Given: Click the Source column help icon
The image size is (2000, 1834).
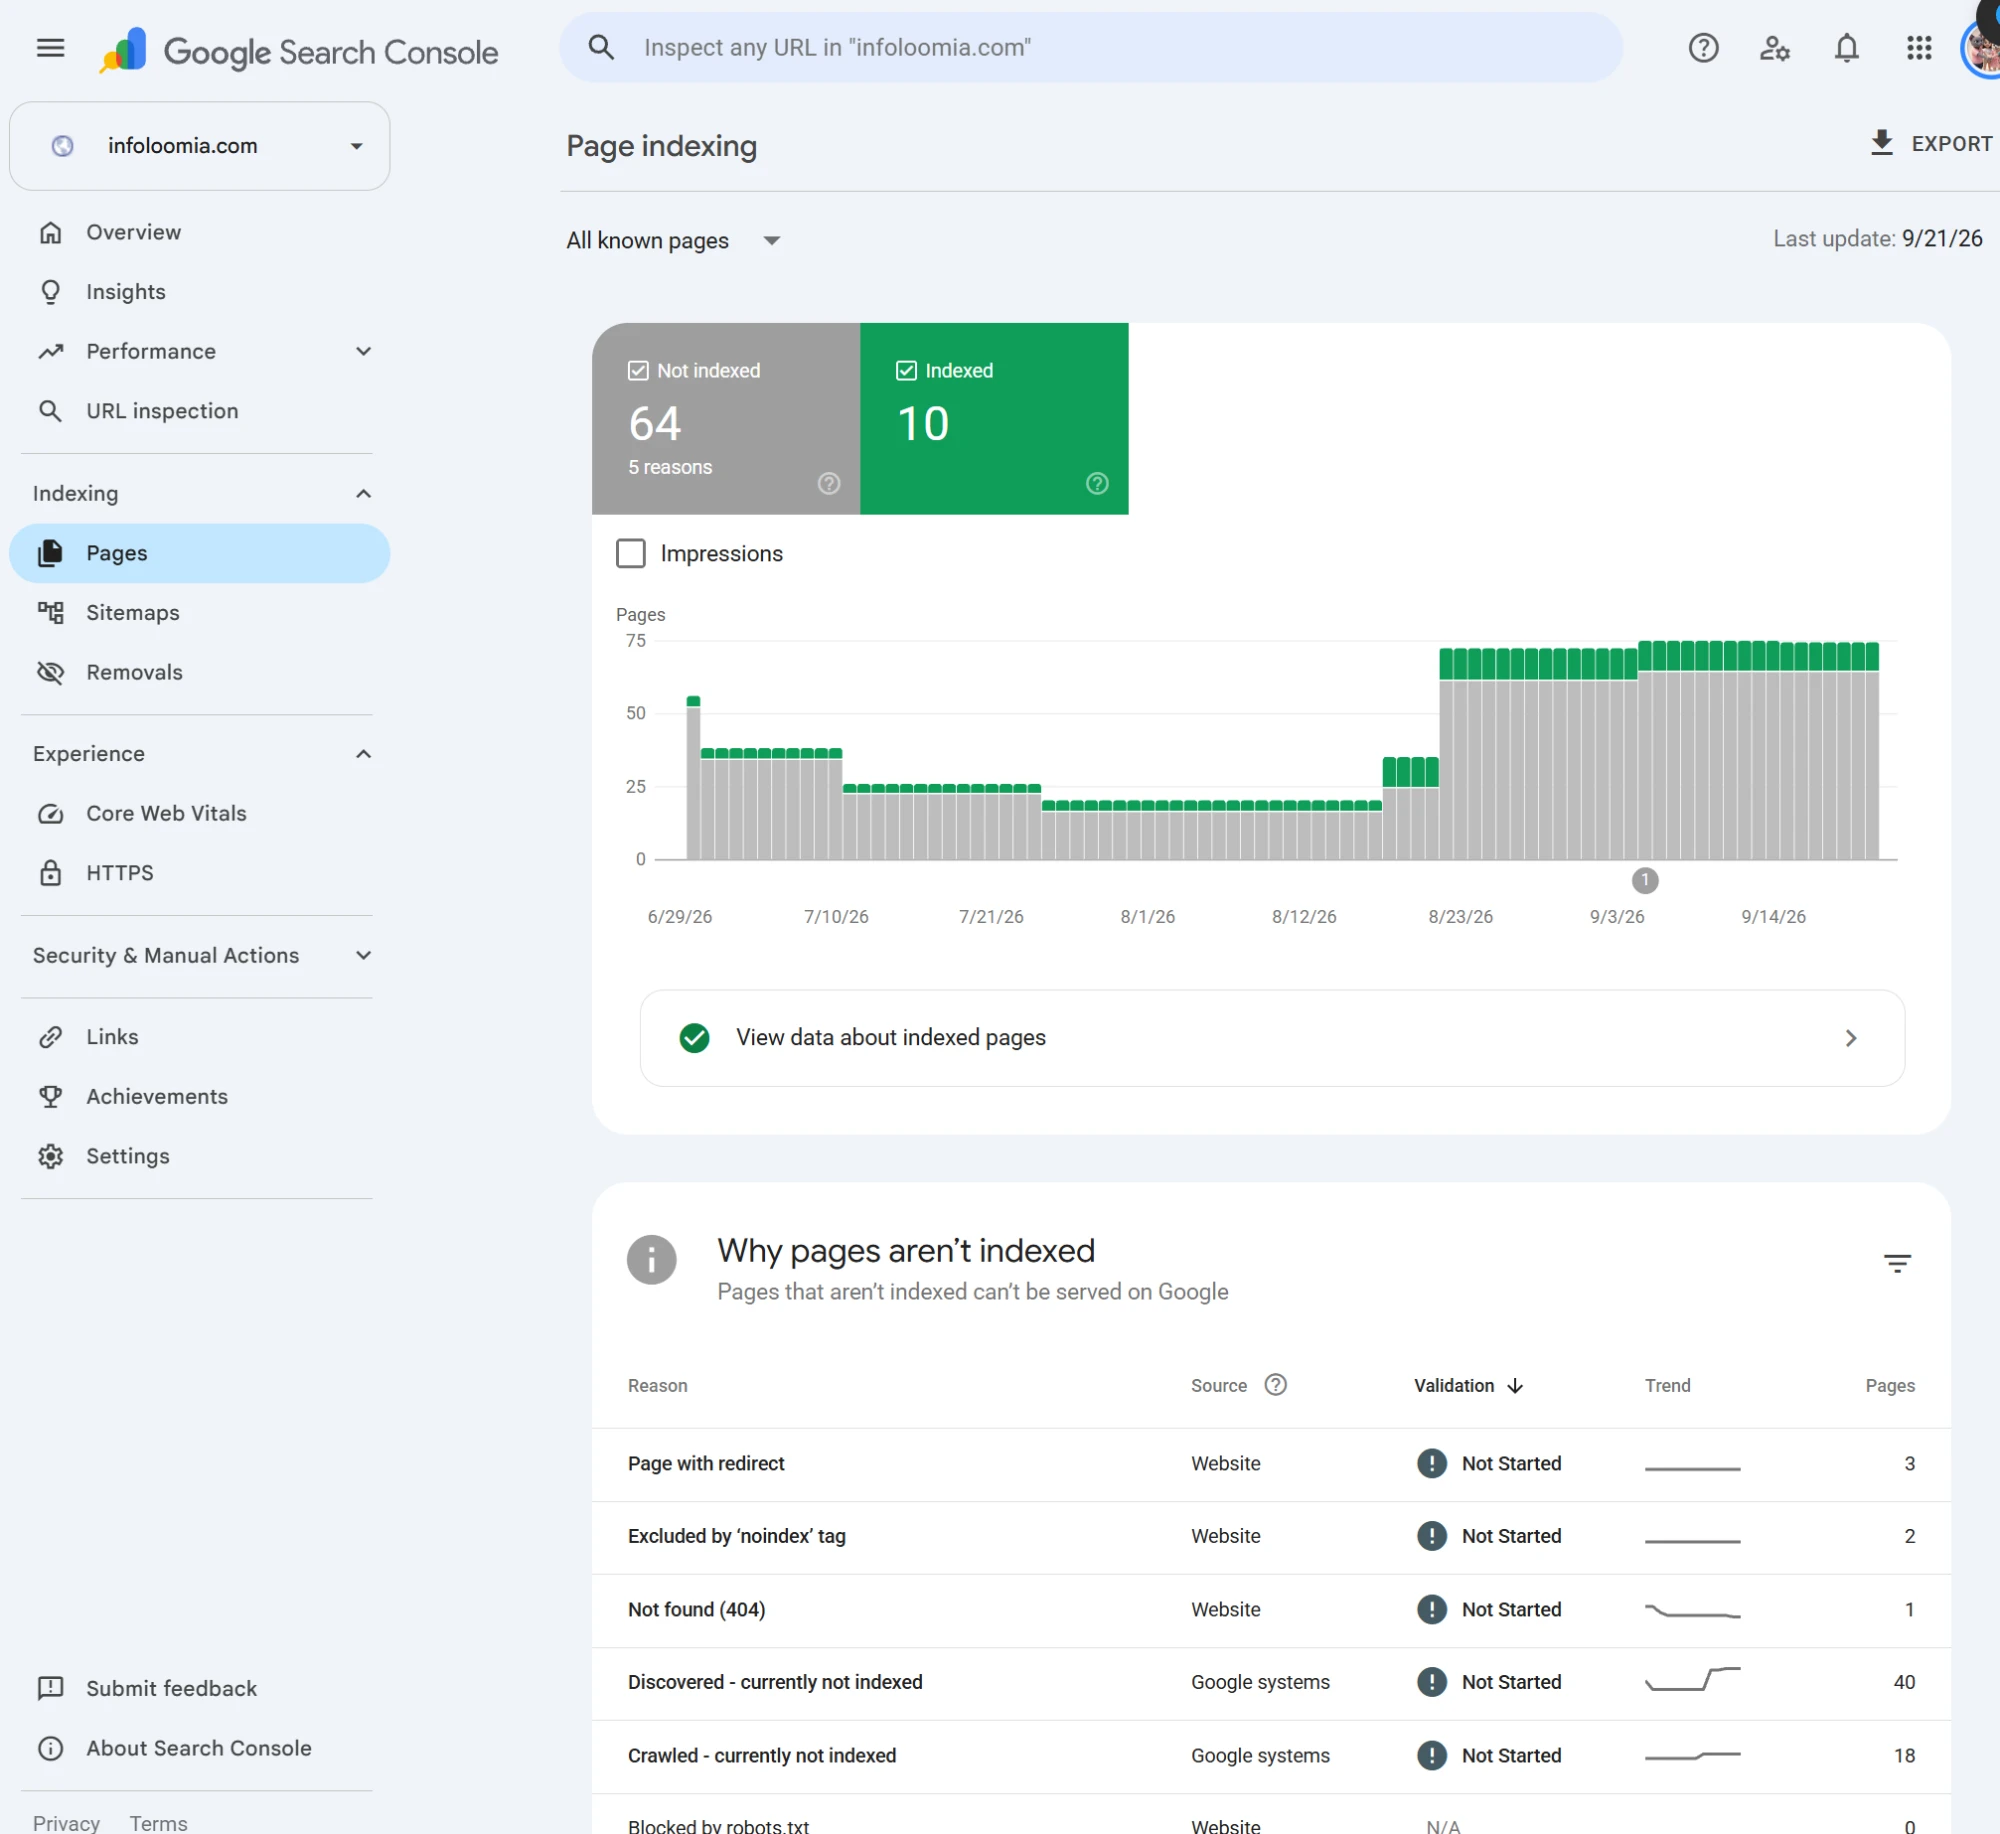Looking at the screenshot, I should point(1275,1385).
